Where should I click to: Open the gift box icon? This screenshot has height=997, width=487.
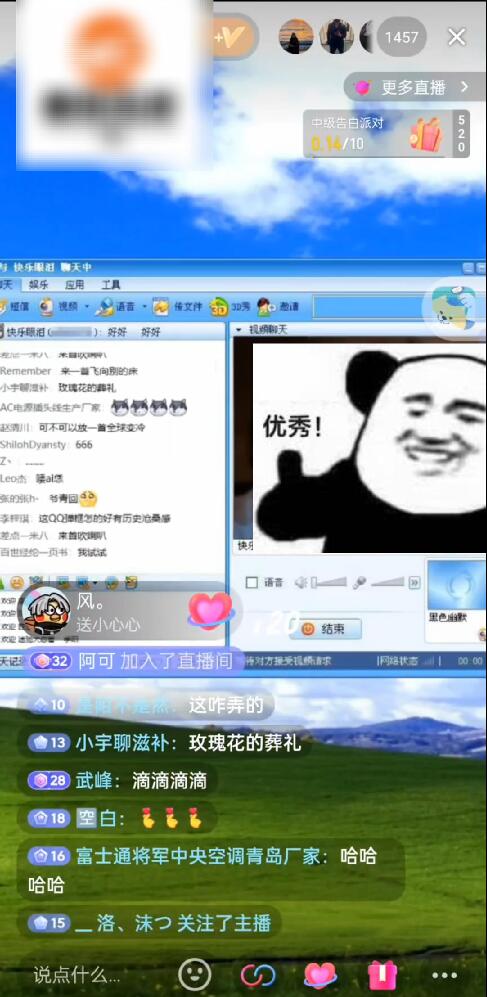[x=382, y=973]
